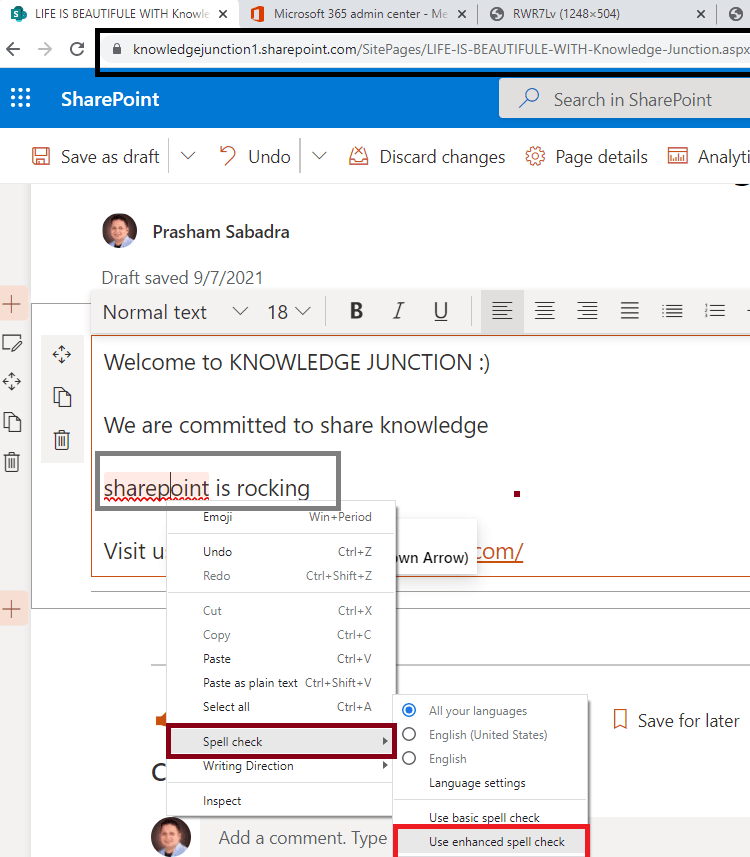
Task: Add a new section with top plus button
Action: 12,304
